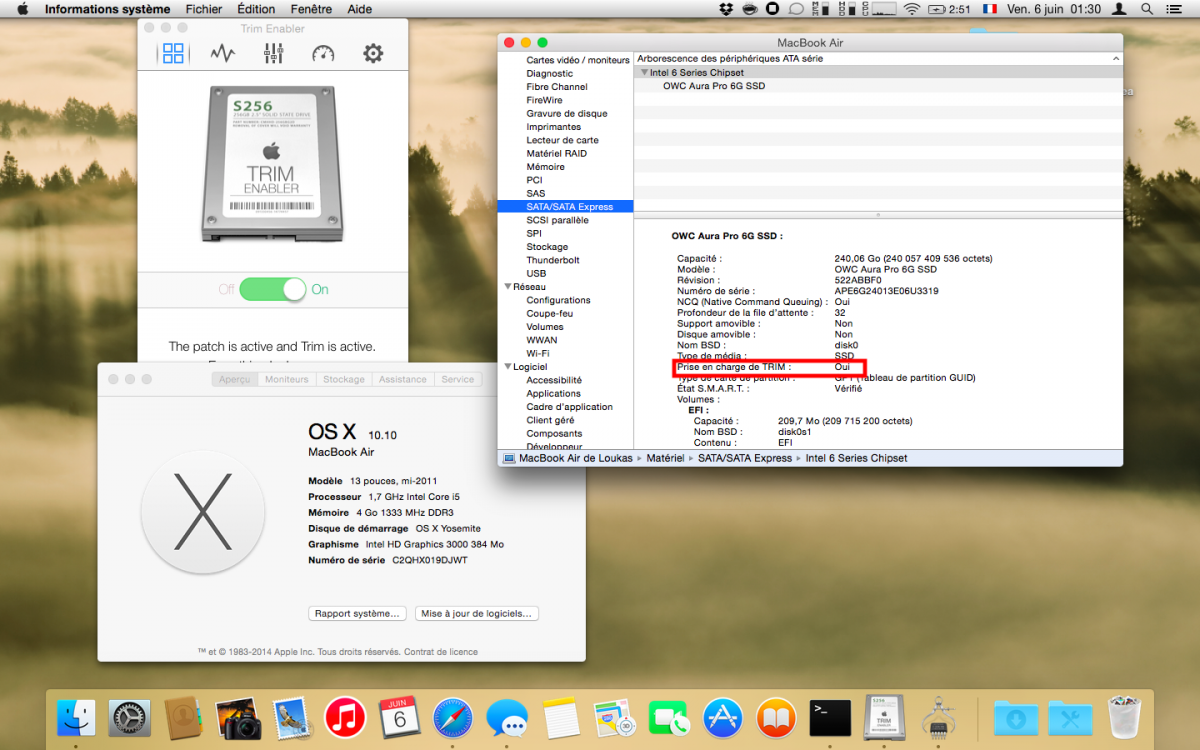Viewport: 1200px width, 750px height.
Task: Open the Fenêtre menu
Action: 311,9
